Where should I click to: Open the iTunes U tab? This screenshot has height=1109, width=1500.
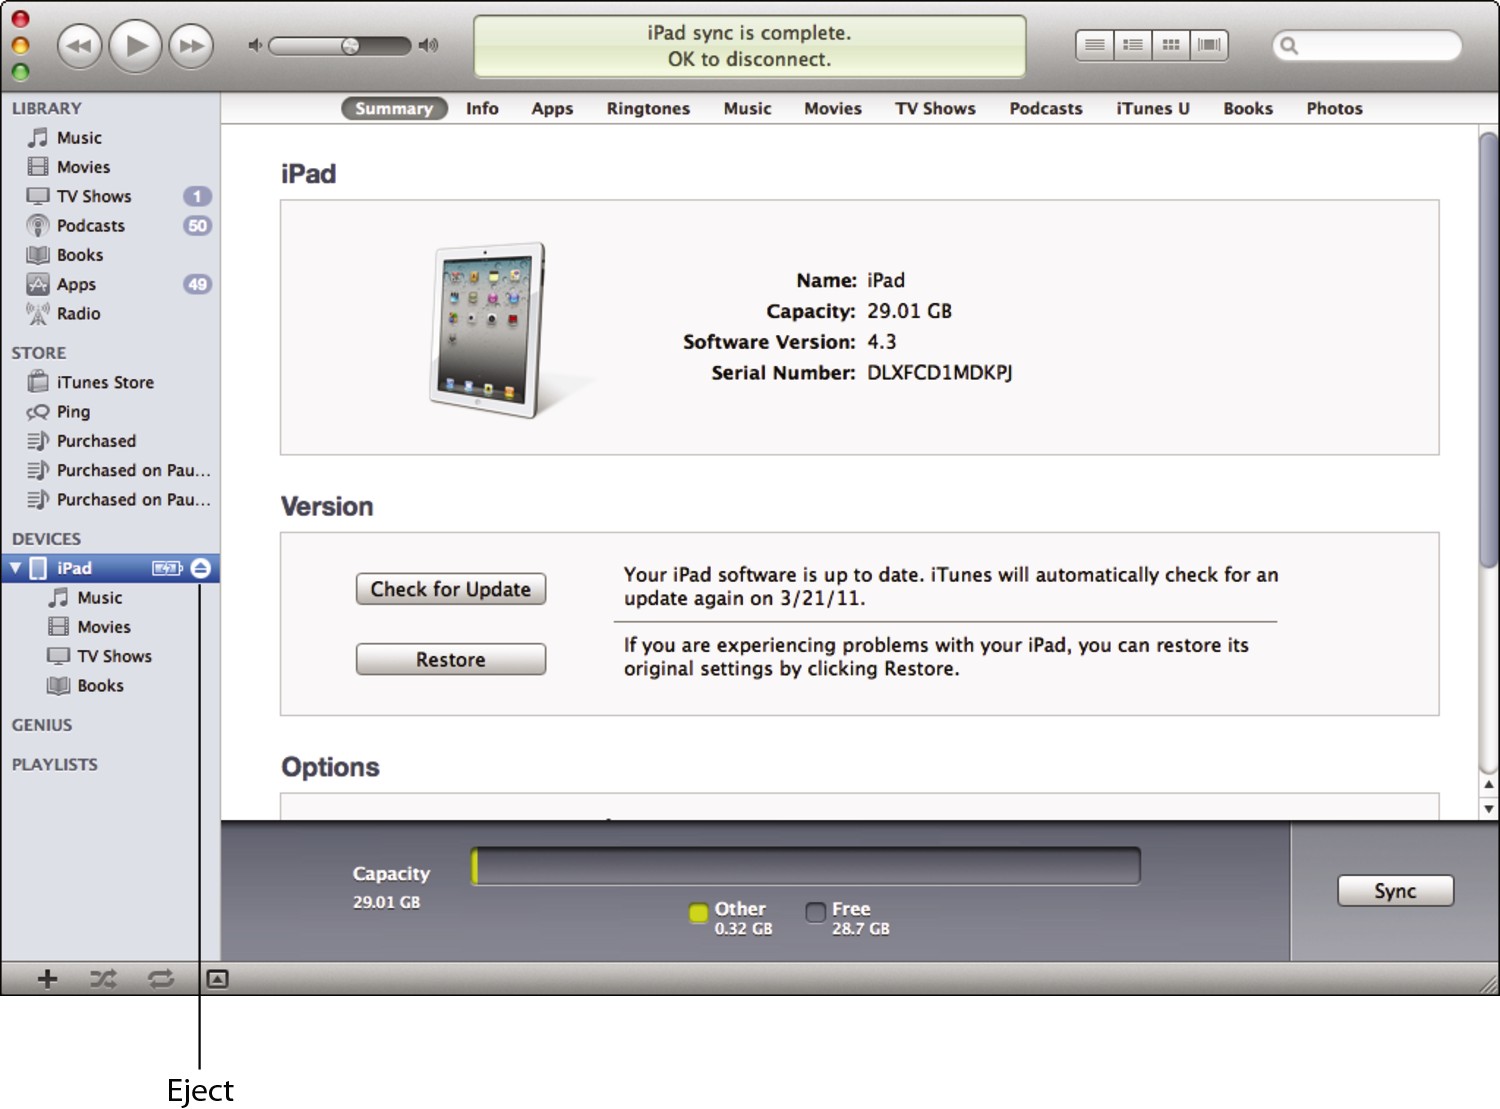[x=1153, y=108]
